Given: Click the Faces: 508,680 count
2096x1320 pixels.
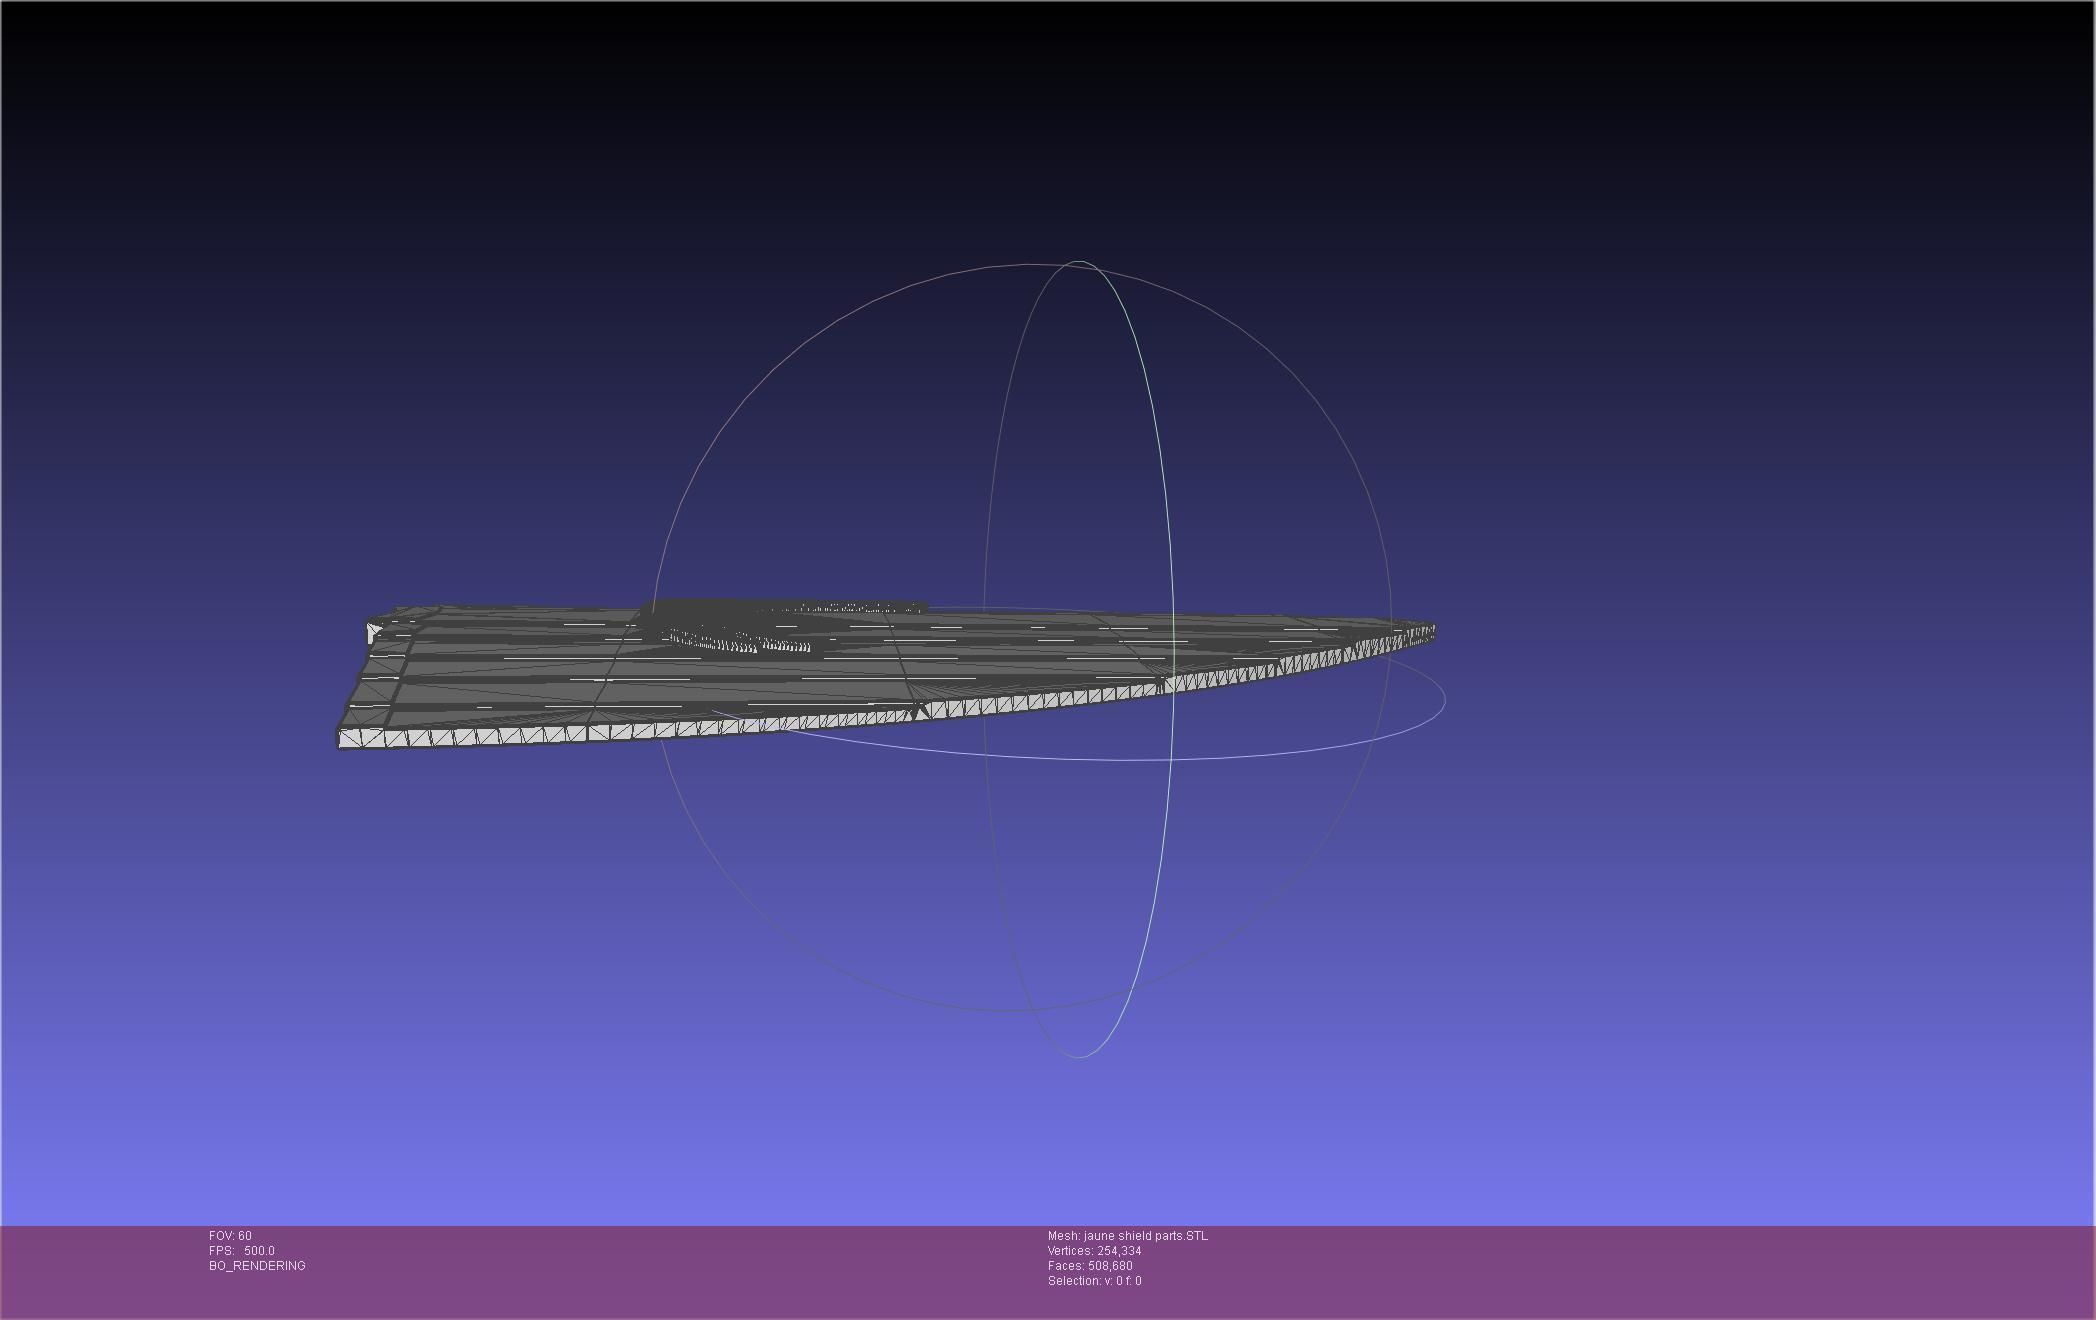Looking at the screenshot, I should coord(1090,1266).
